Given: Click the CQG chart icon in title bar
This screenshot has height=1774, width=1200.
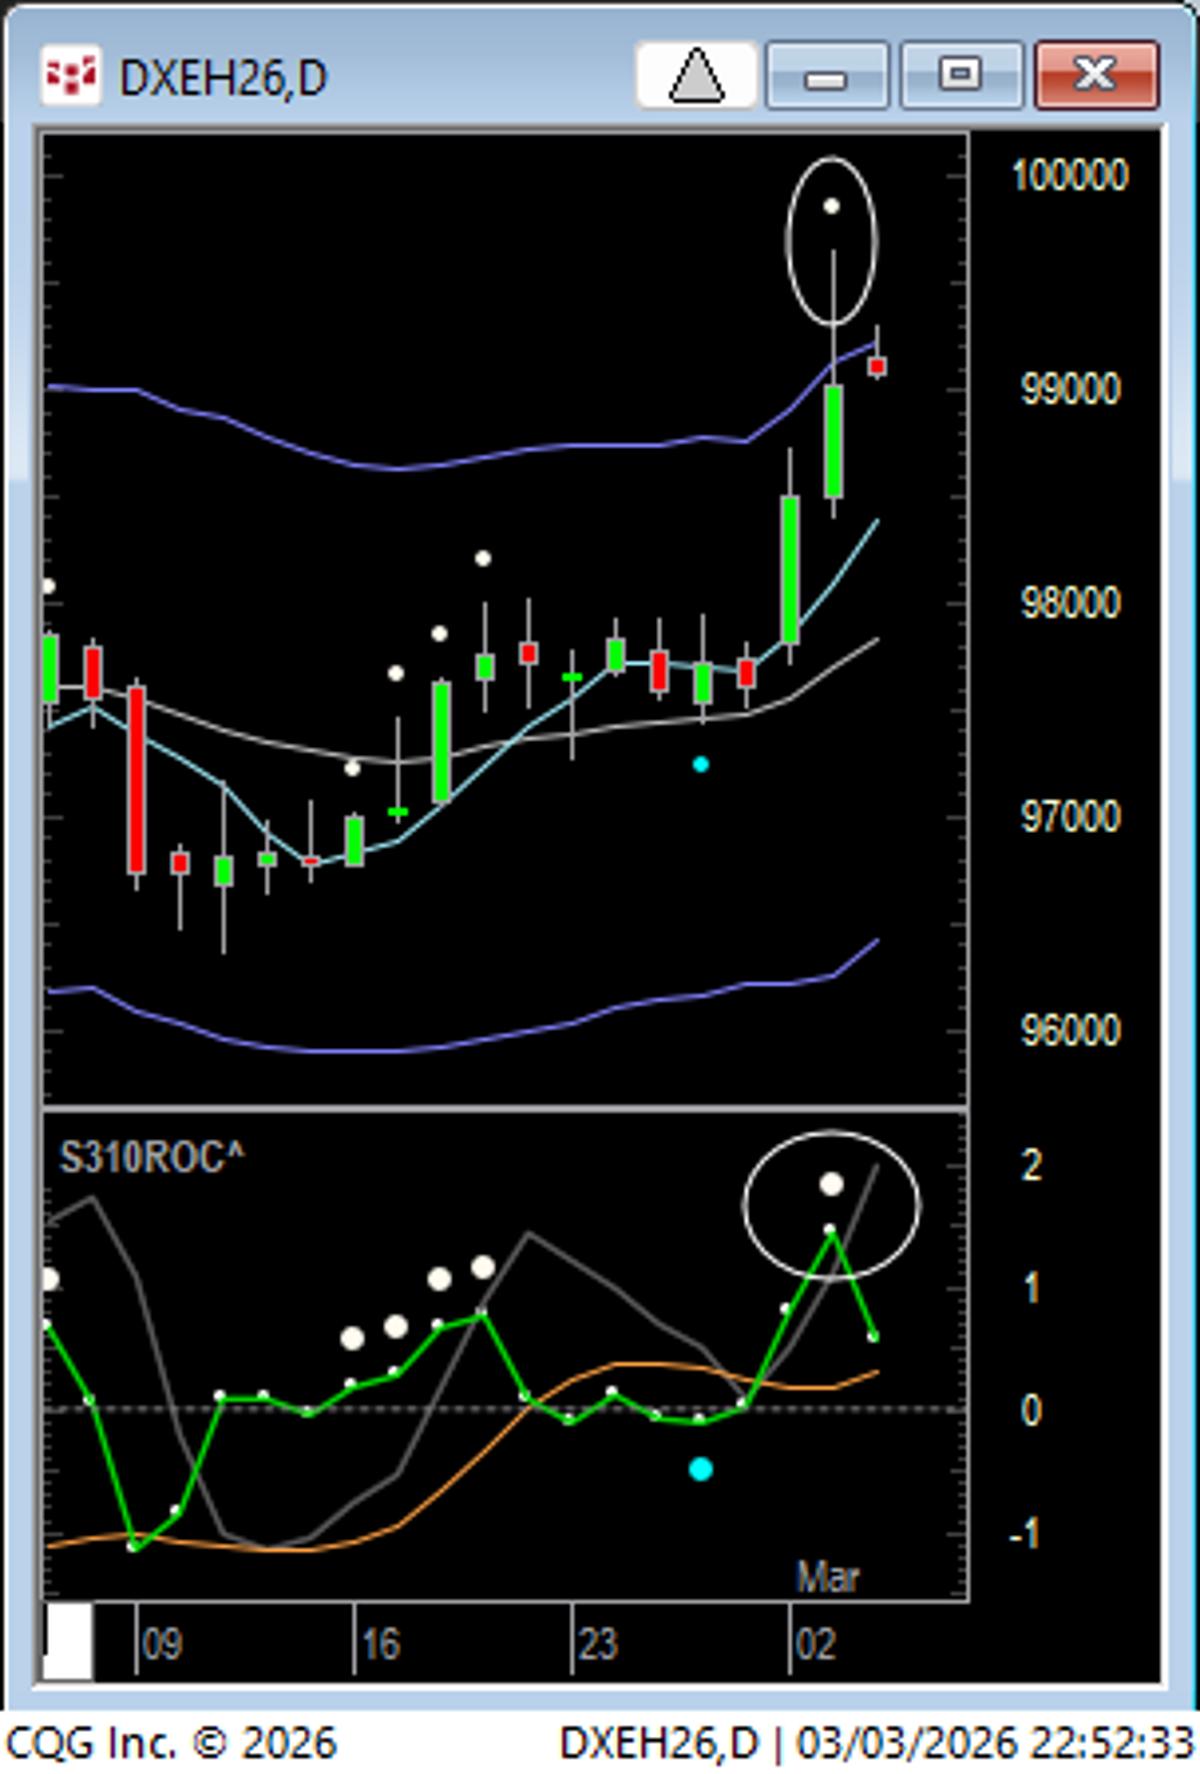Looking at the screenshot, I should (x=70, y=75).
